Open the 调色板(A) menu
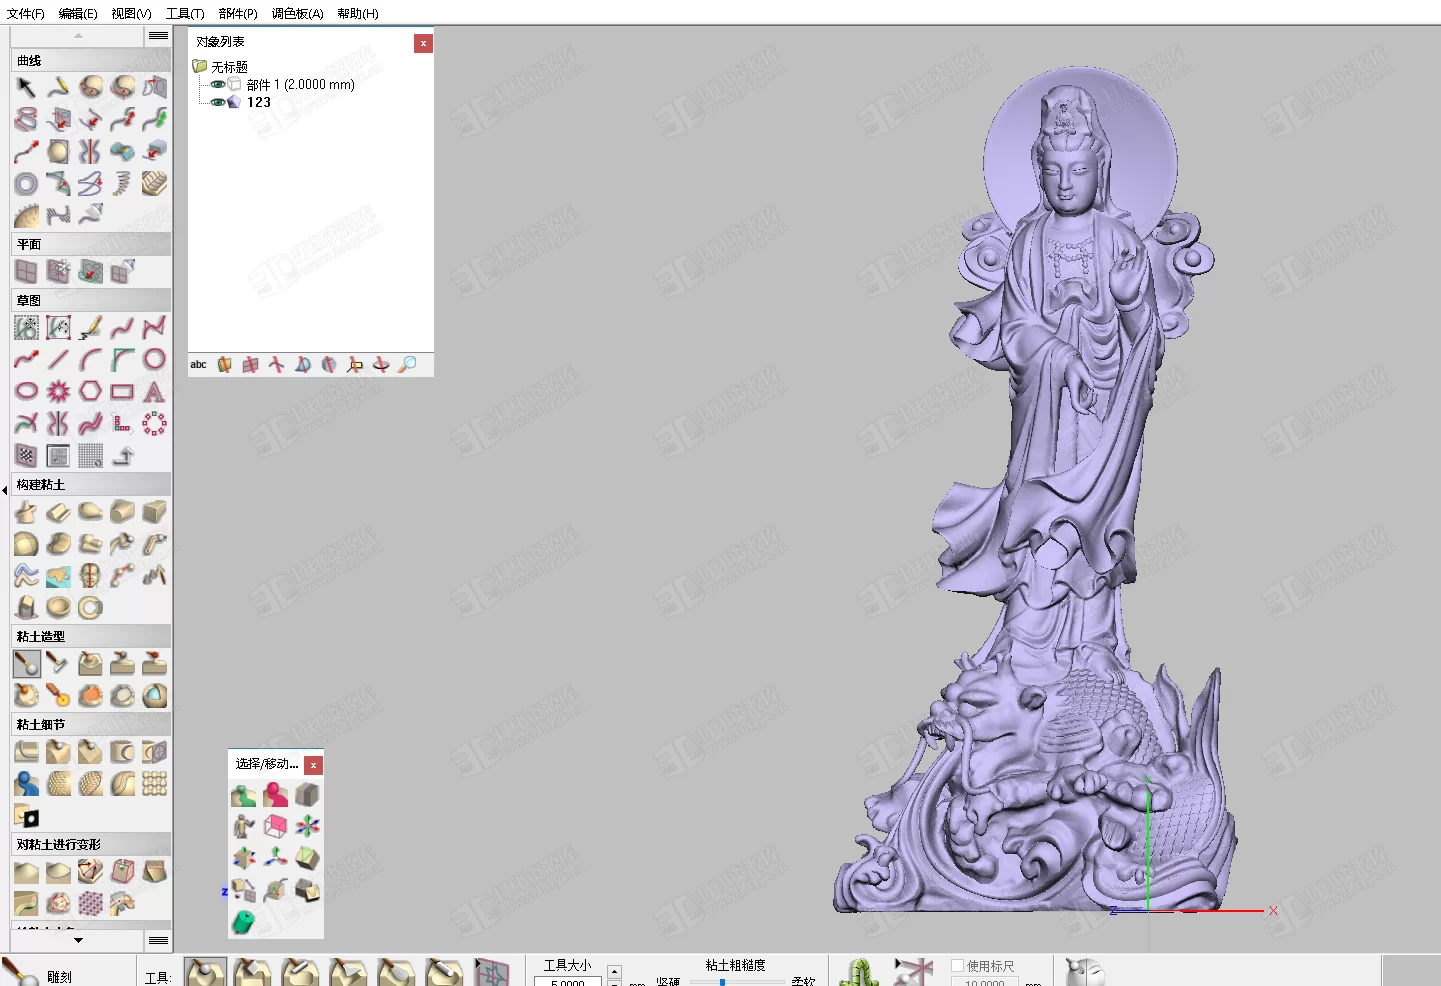Viewport: 1441px width, 986px height. [x=297, y=13]
